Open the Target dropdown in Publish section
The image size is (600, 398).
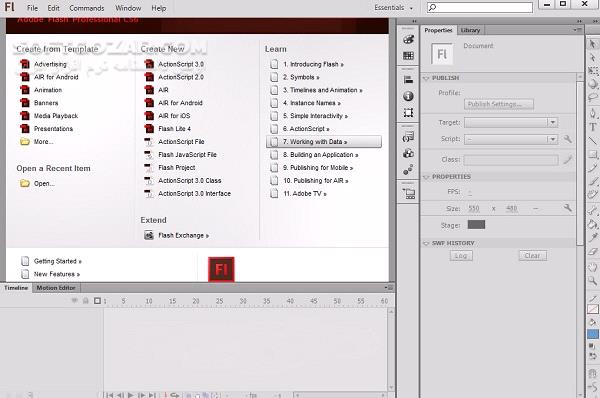click(510, 122)
